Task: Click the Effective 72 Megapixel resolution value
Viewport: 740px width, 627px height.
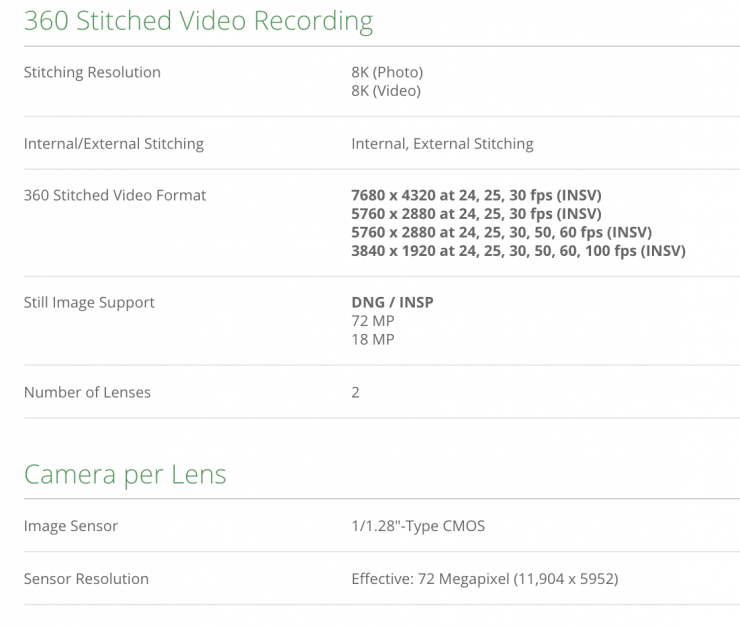Action: click(484, 578)
